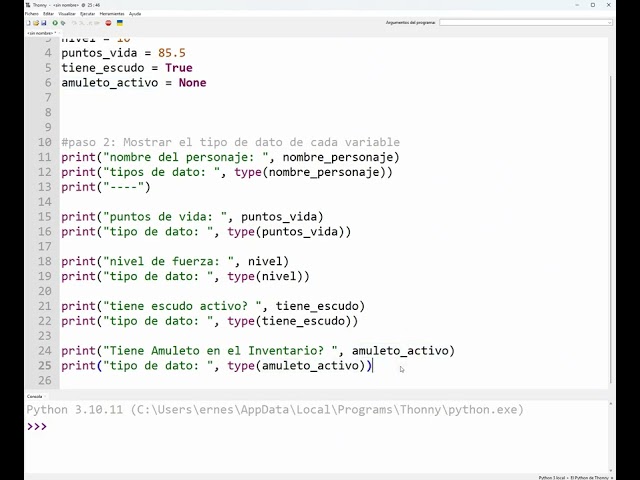The height and width of the screenshot is (480, 640).
Task: Click the Python 3.10.11 version line in console
Action: point(275,410)
